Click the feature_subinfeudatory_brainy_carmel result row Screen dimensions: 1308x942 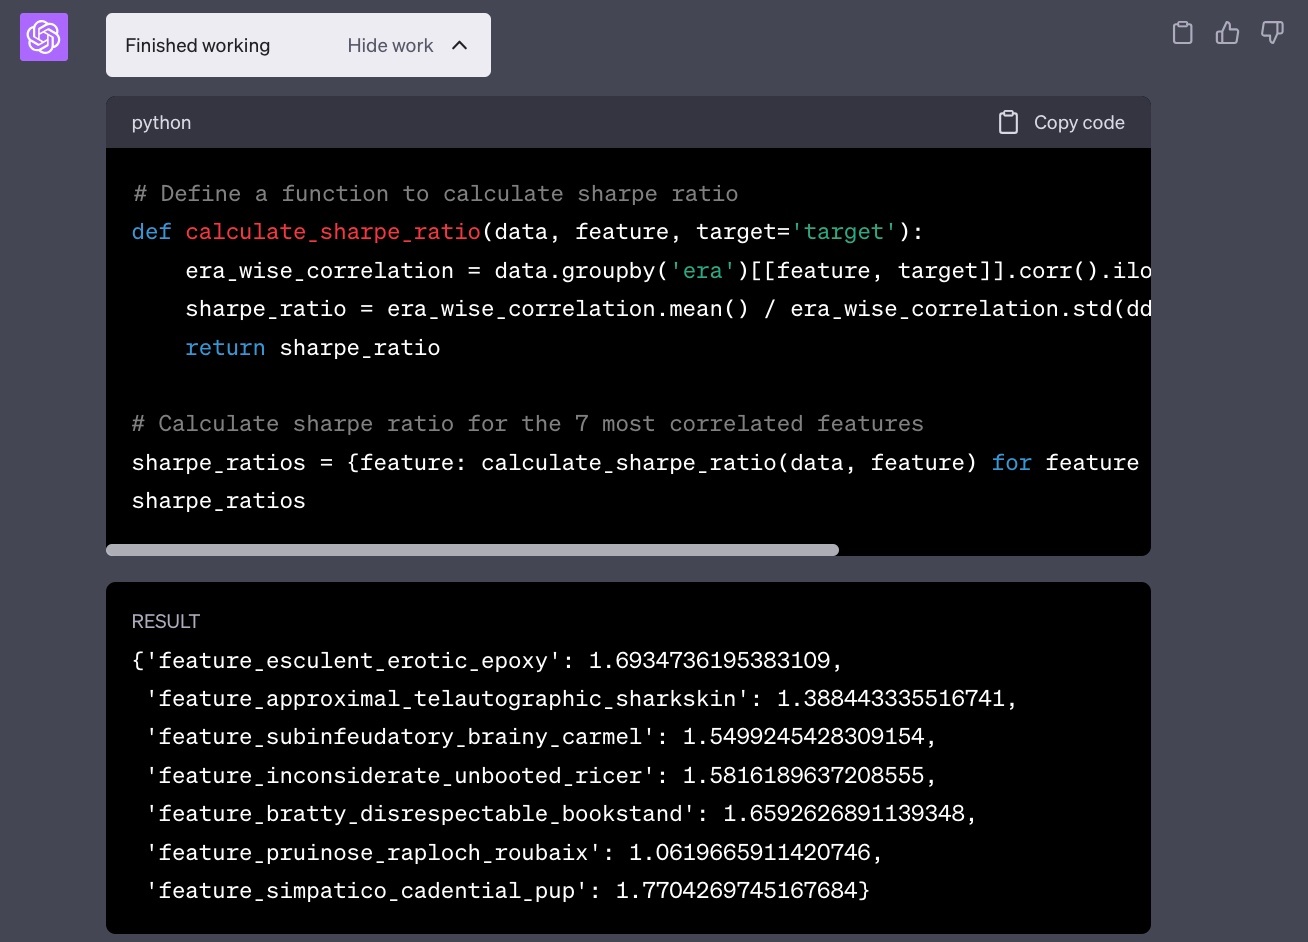(x=541, y=736)
